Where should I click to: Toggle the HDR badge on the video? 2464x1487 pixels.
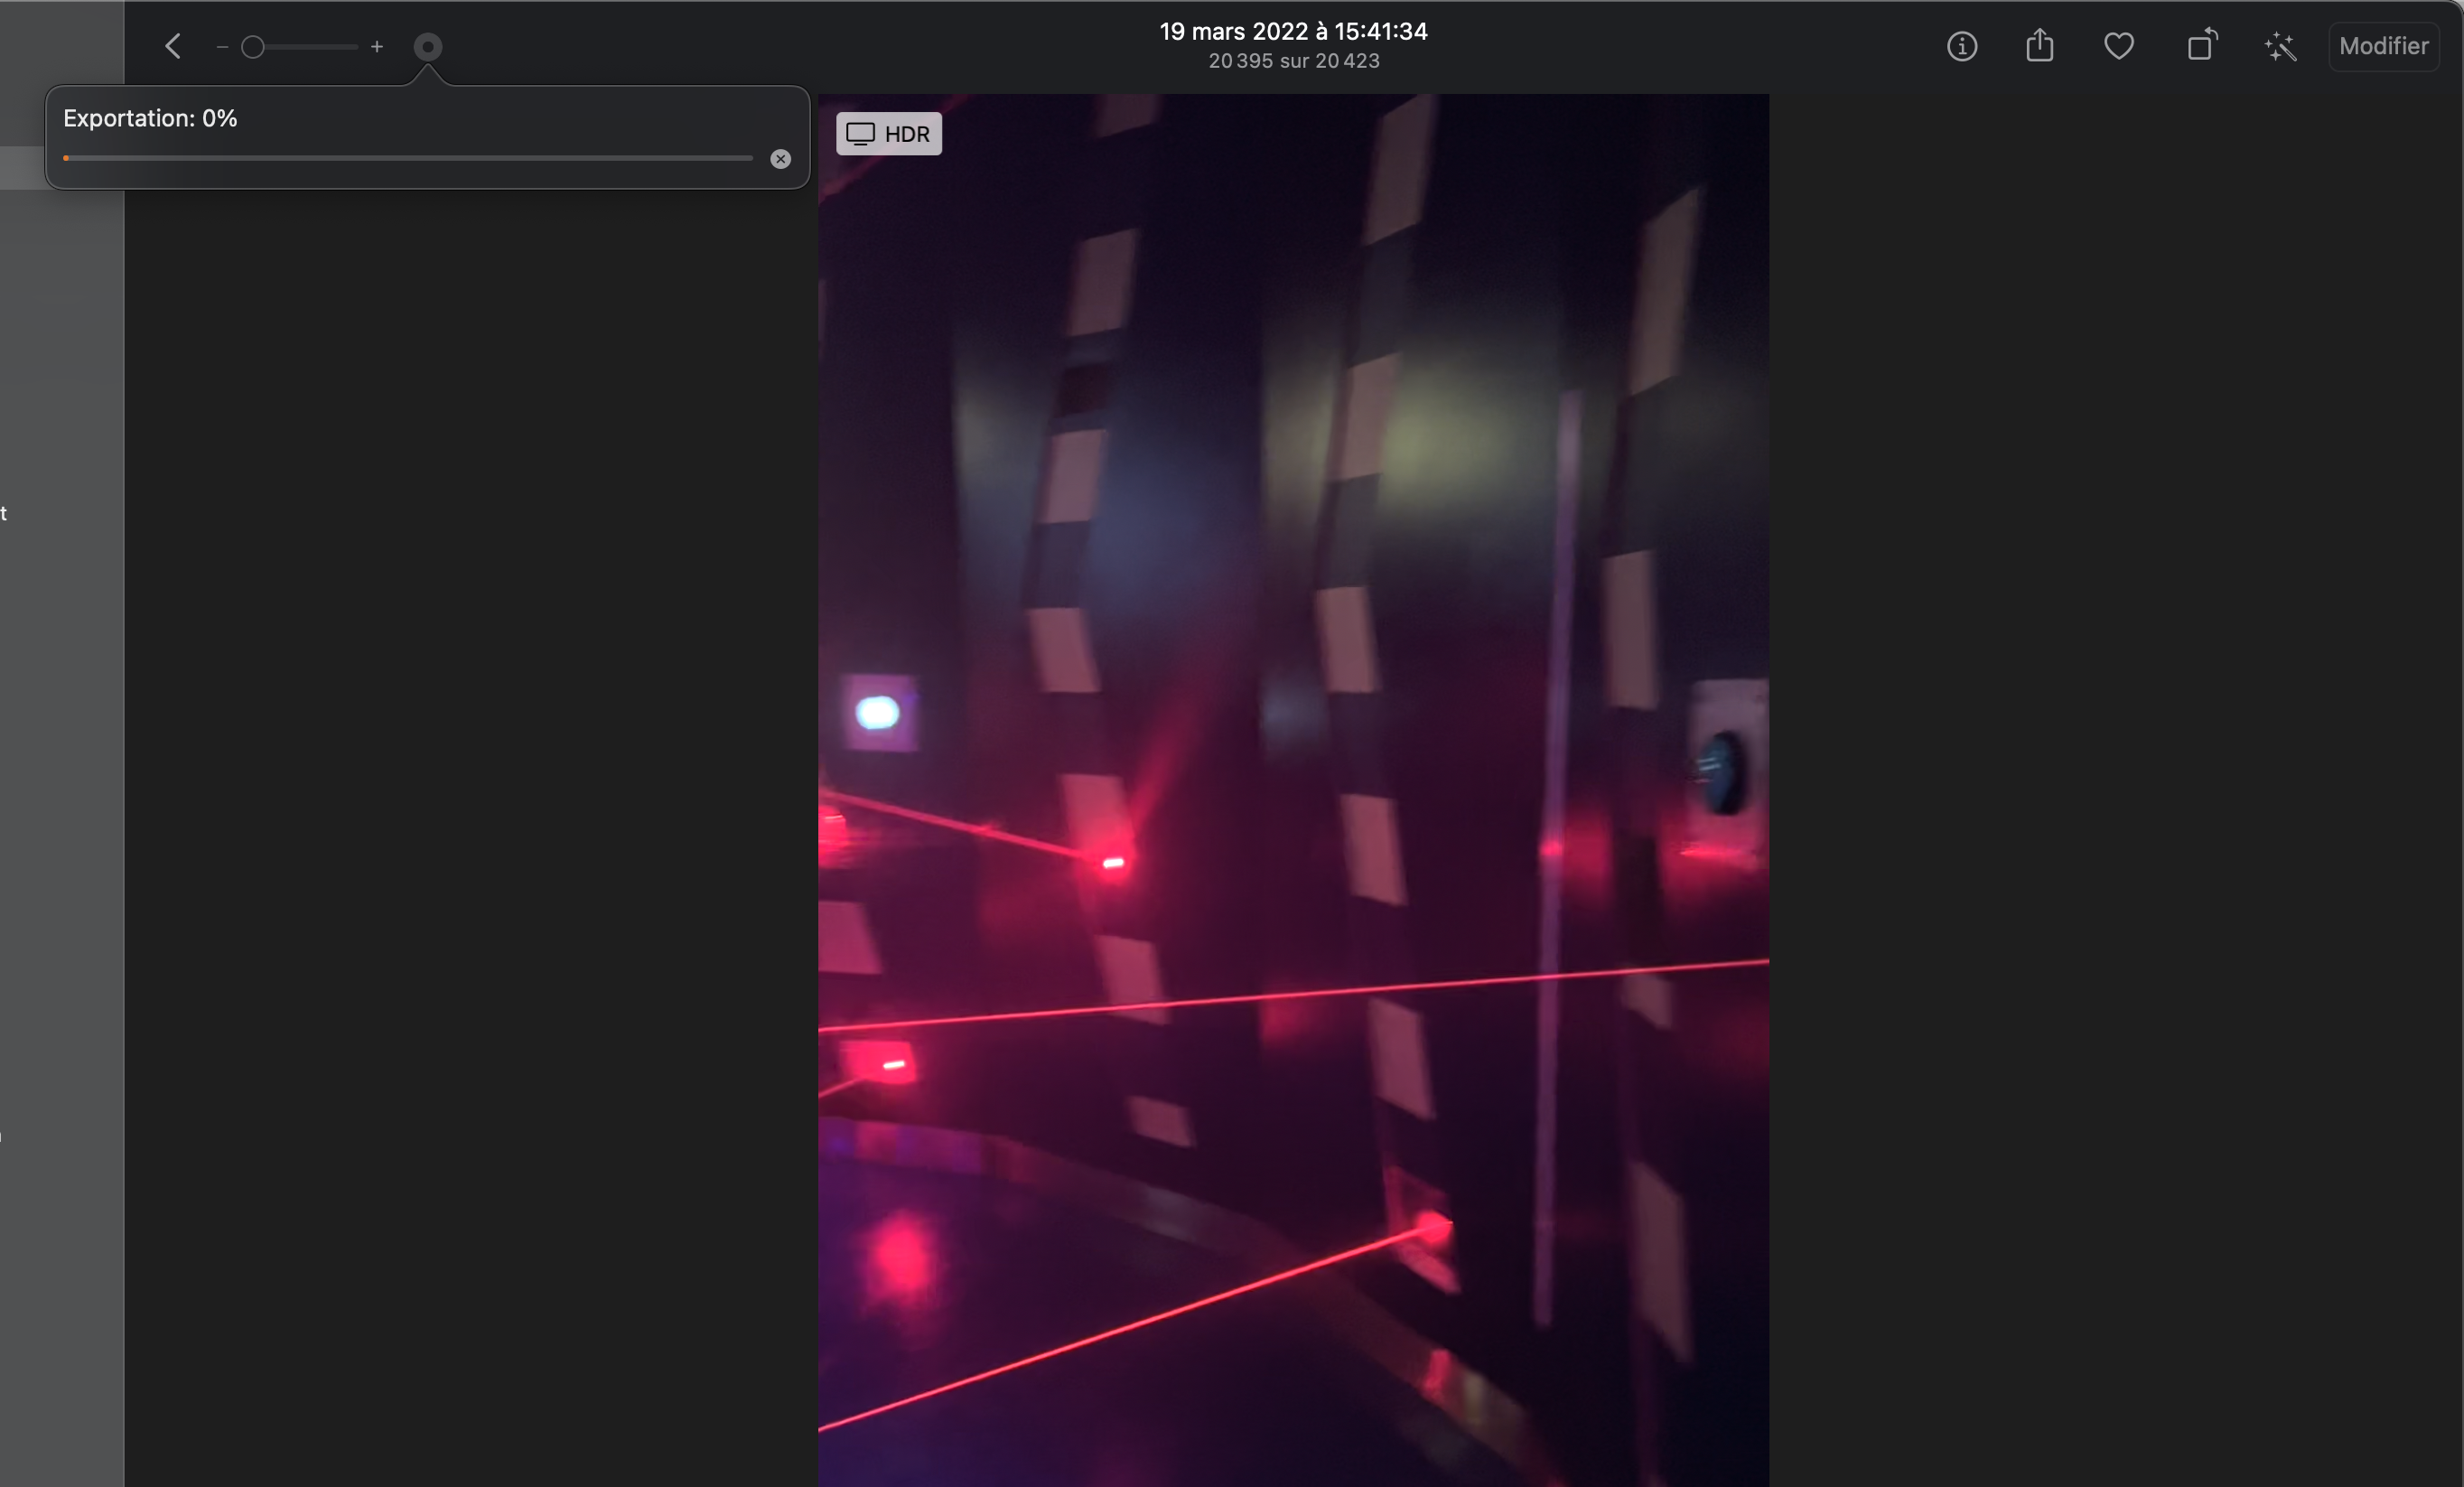point(888,134)
